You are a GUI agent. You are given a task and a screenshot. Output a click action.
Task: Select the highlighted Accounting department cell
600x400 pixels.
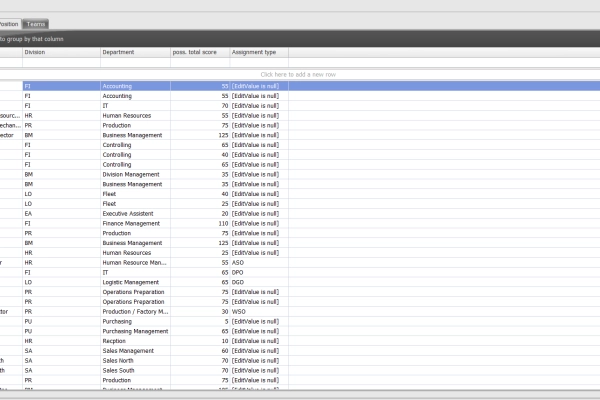(x=135, y=86)
